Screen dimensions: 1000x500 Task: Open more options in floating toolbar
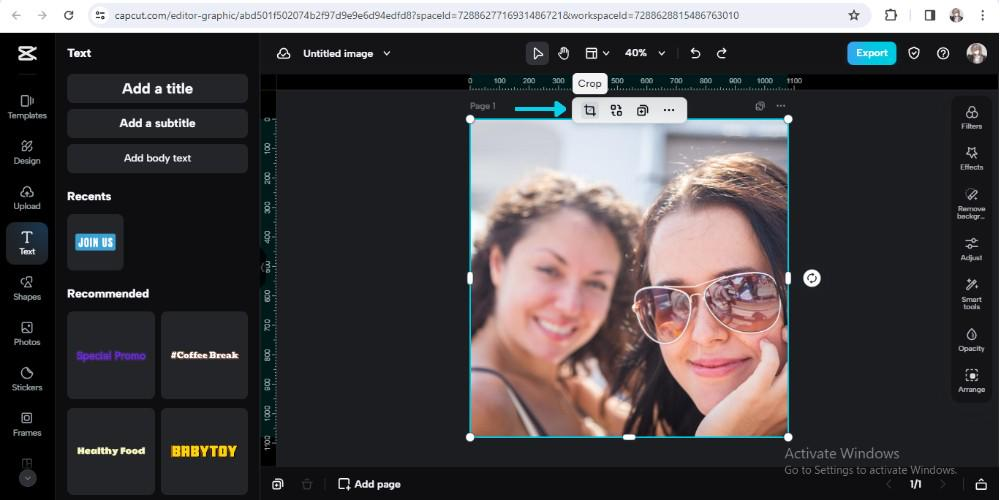pyautogui.click(x=668, y=110)
